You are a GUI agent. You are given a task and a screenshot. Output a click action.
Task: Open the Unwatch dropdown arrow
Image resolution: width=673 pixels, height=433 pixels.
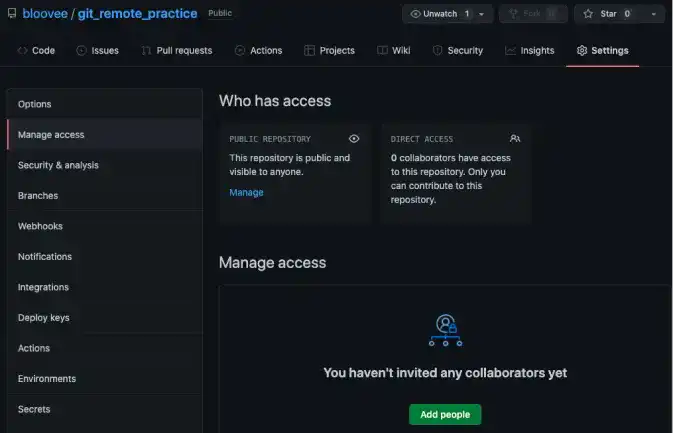[482, 14]
